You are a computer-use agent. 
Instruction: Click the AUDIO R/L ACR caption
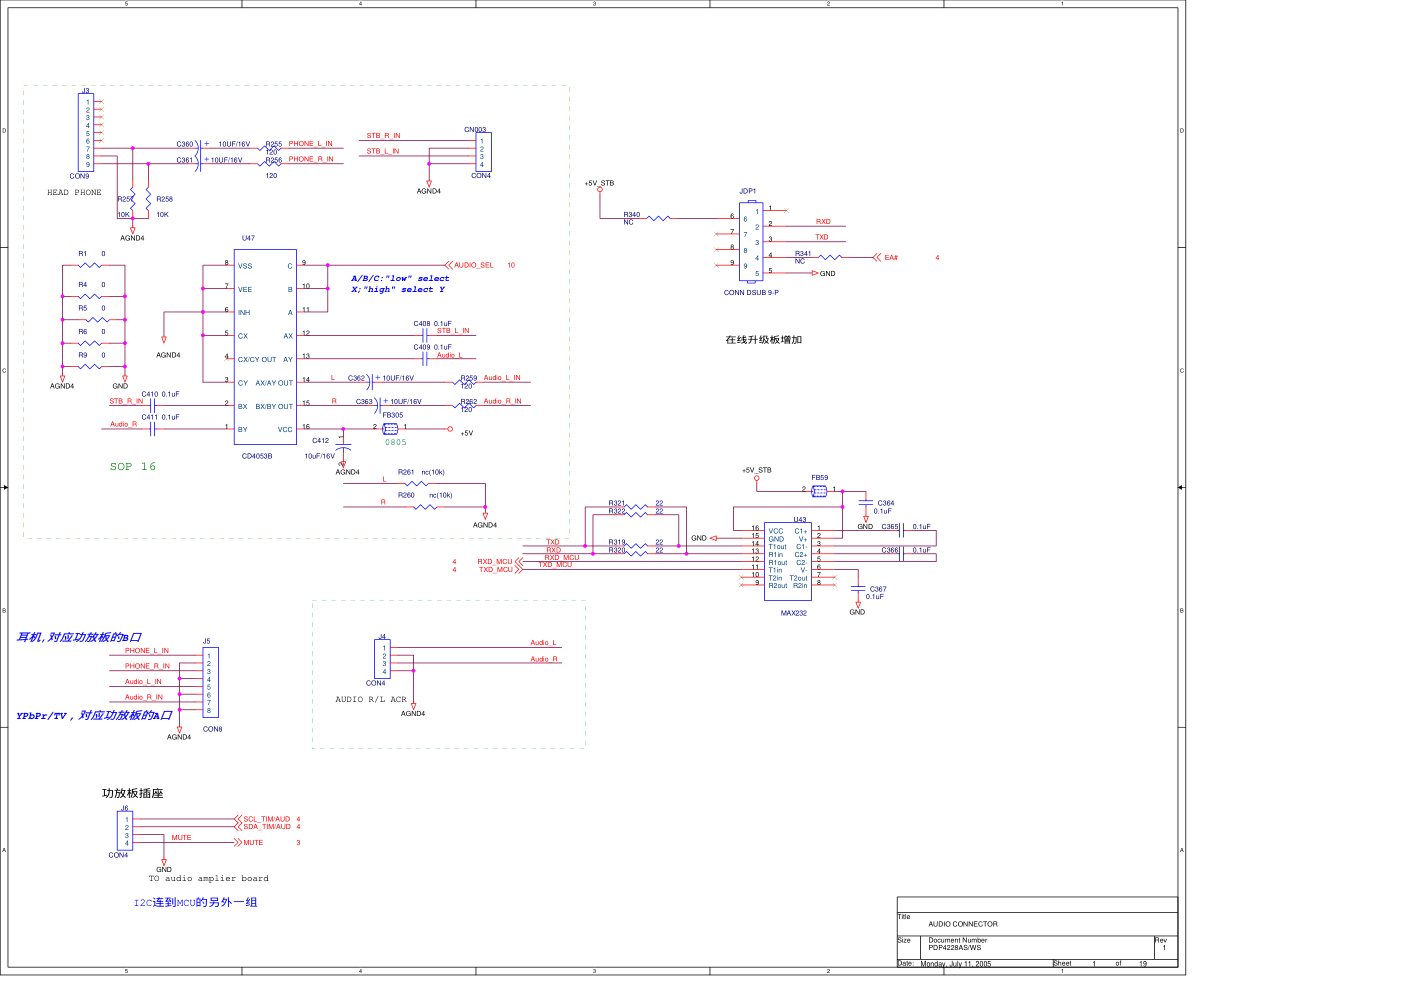click(x=371, y=700)
